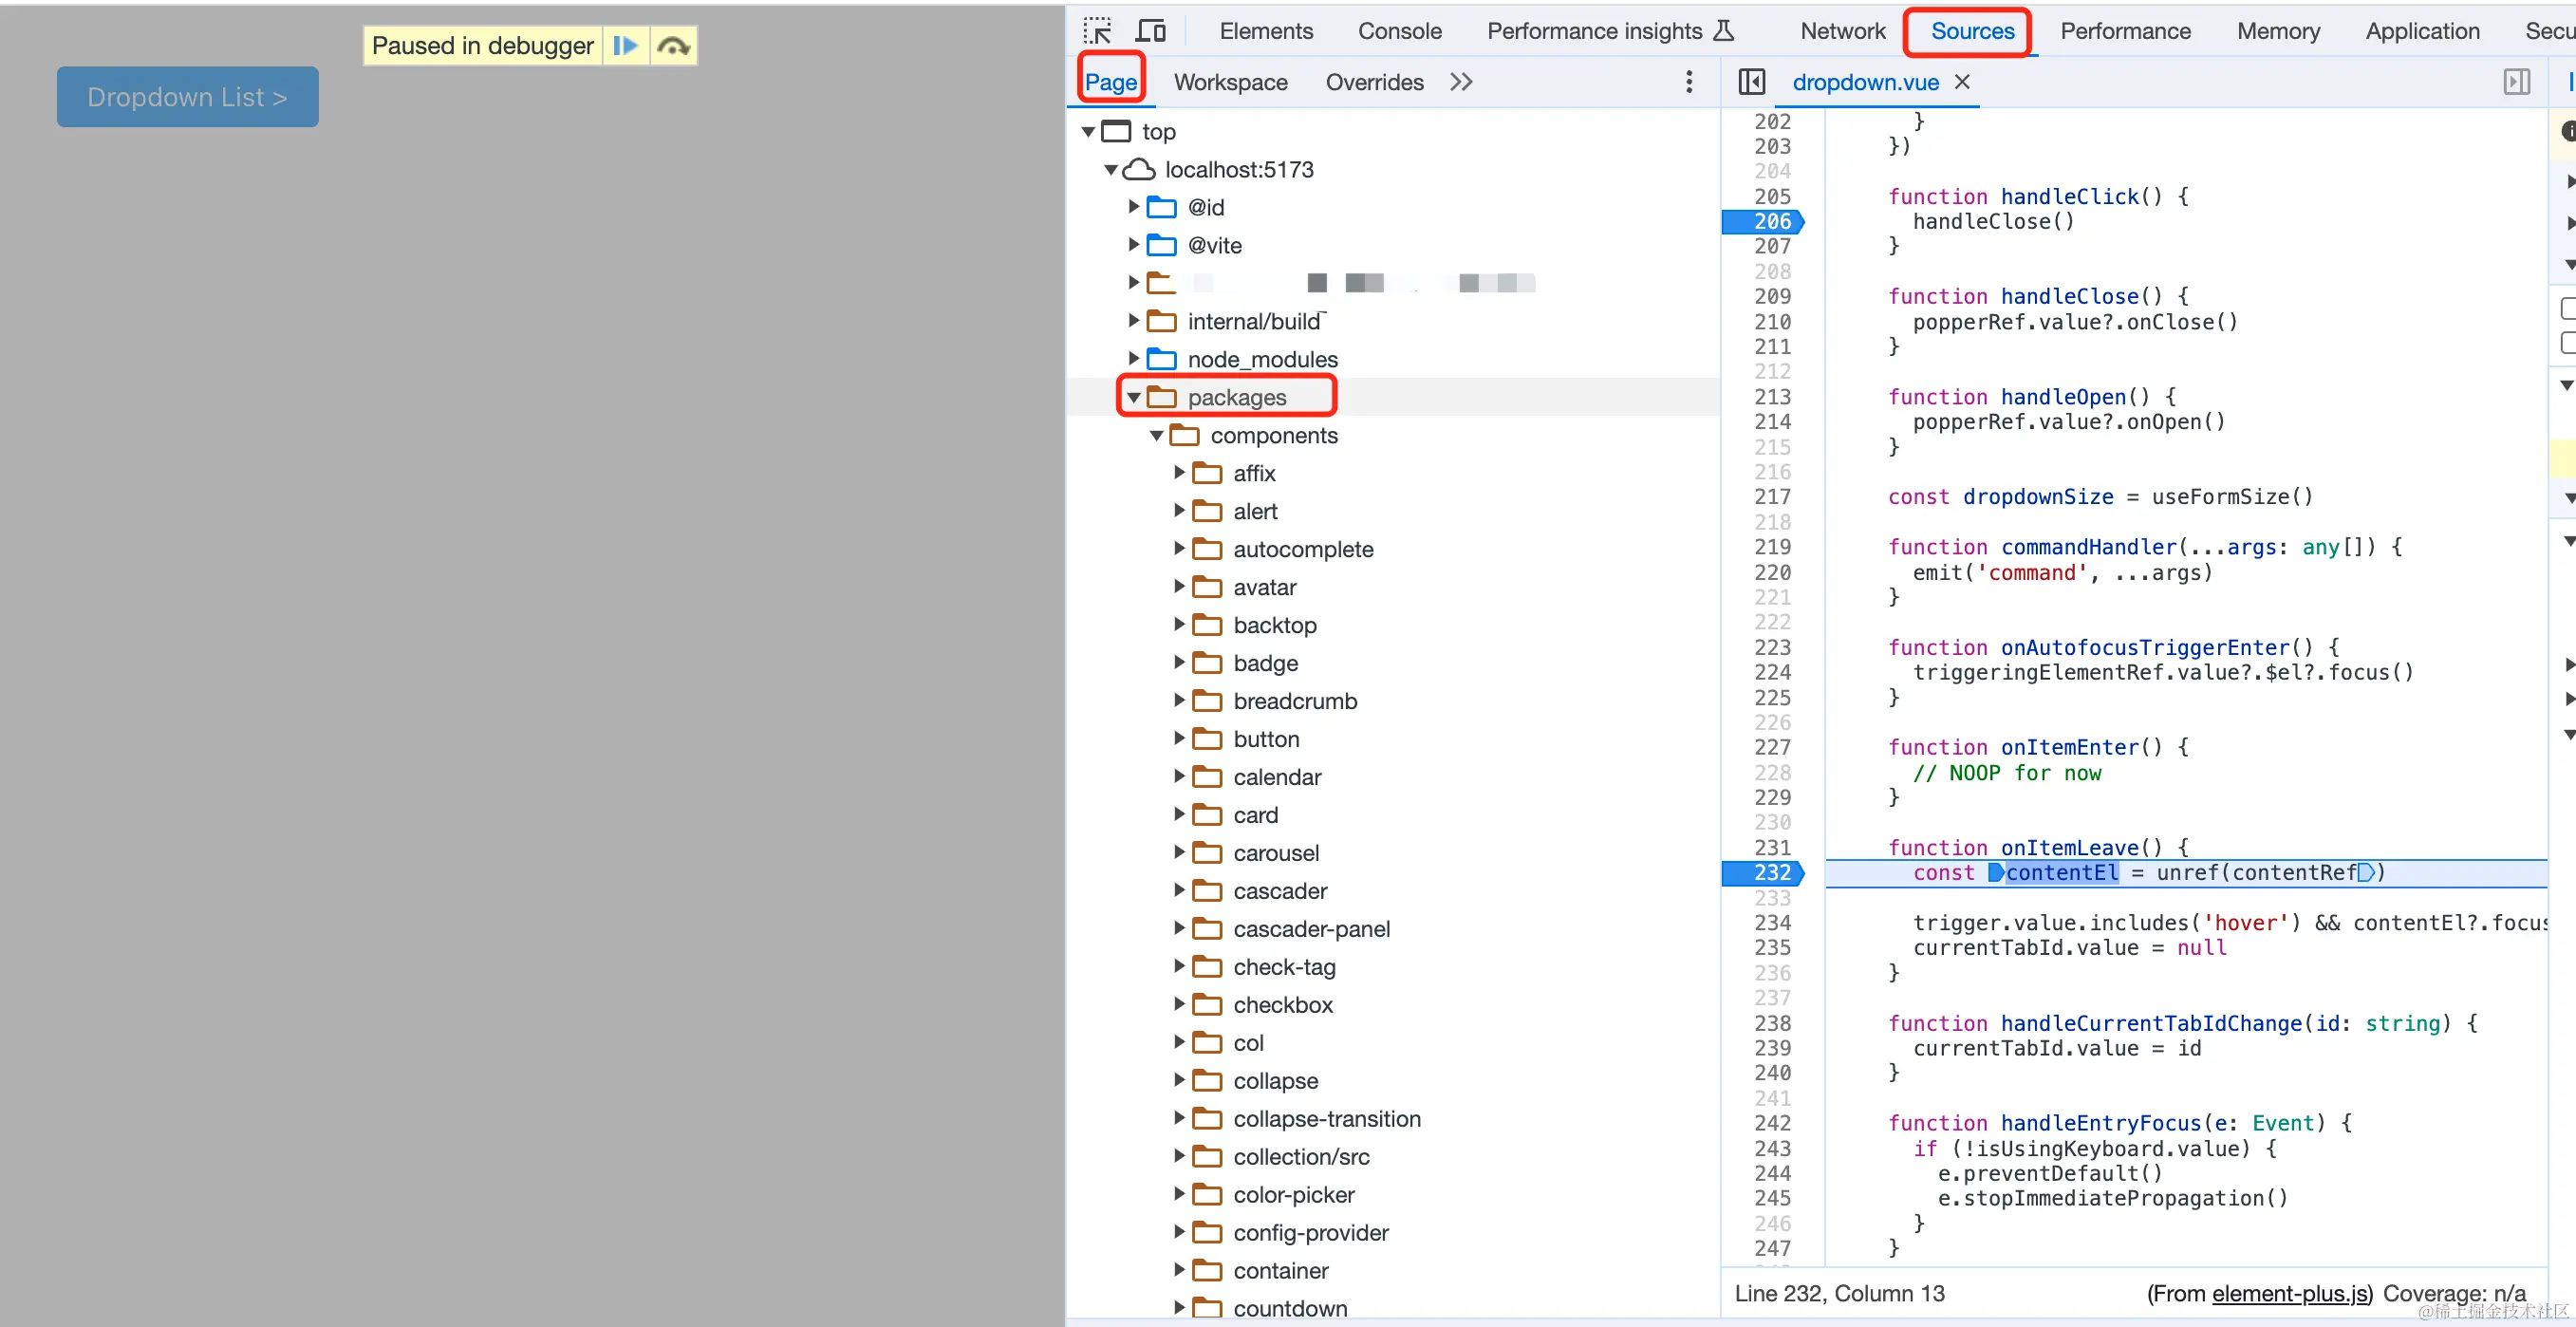Expand the autocomplete folder

[x=1179, y=549]
